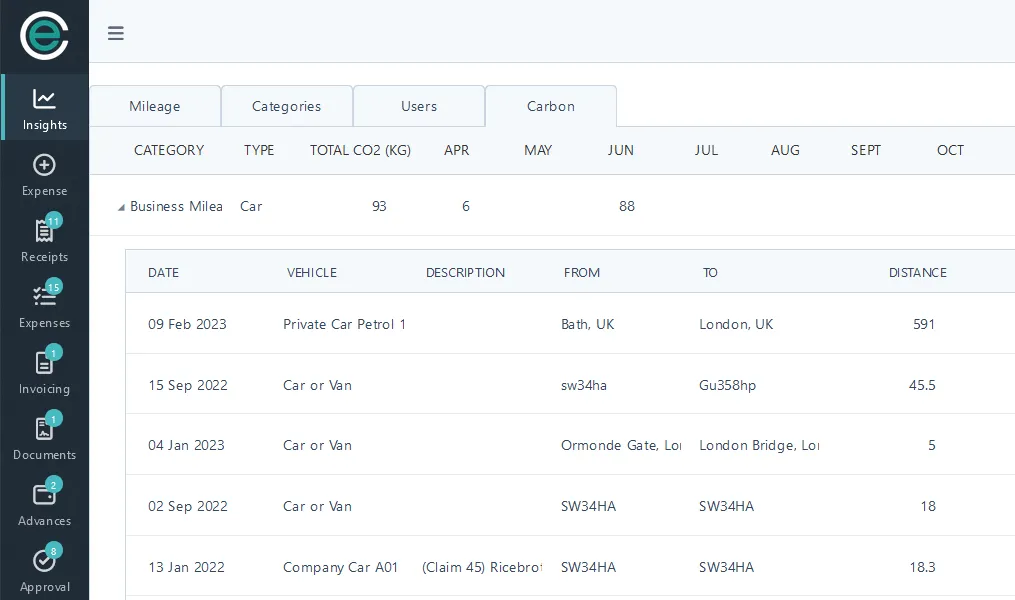The image size is (1015, 600).
Task: Click the JUN column header
Action: tap(621, 150)
